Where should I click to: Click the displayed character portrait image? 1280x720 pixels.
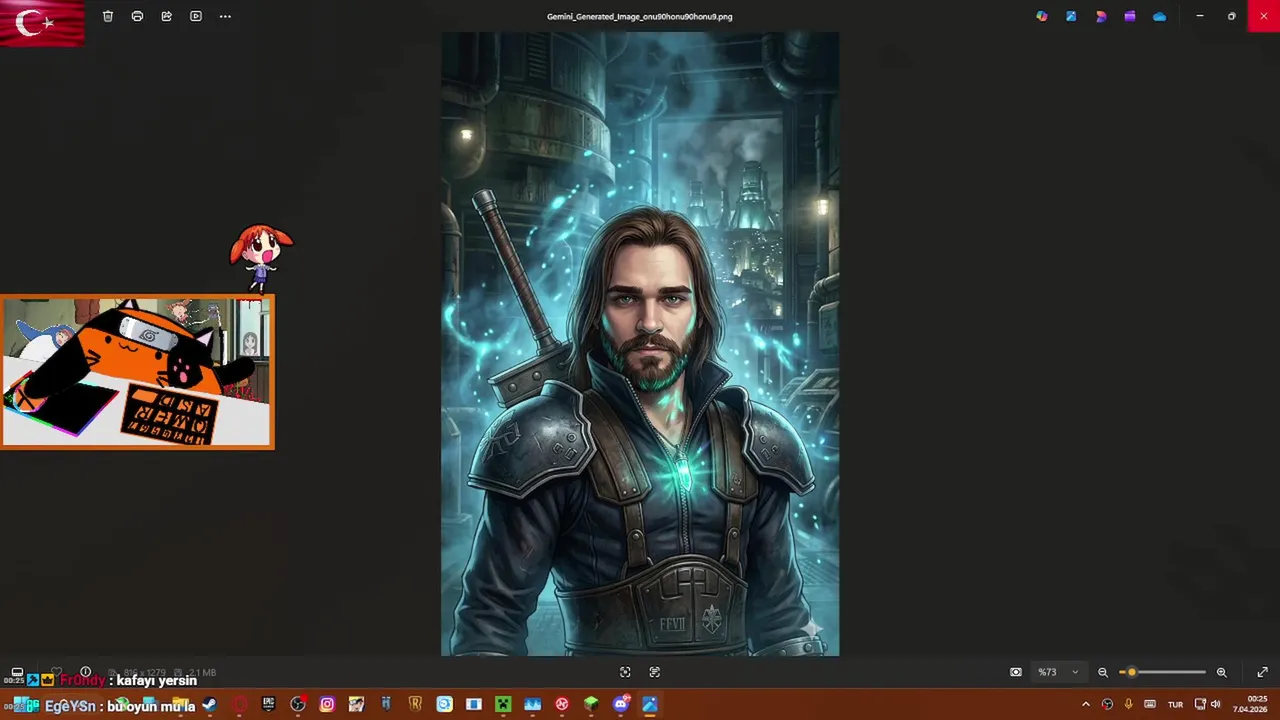[x=640, y=344]
